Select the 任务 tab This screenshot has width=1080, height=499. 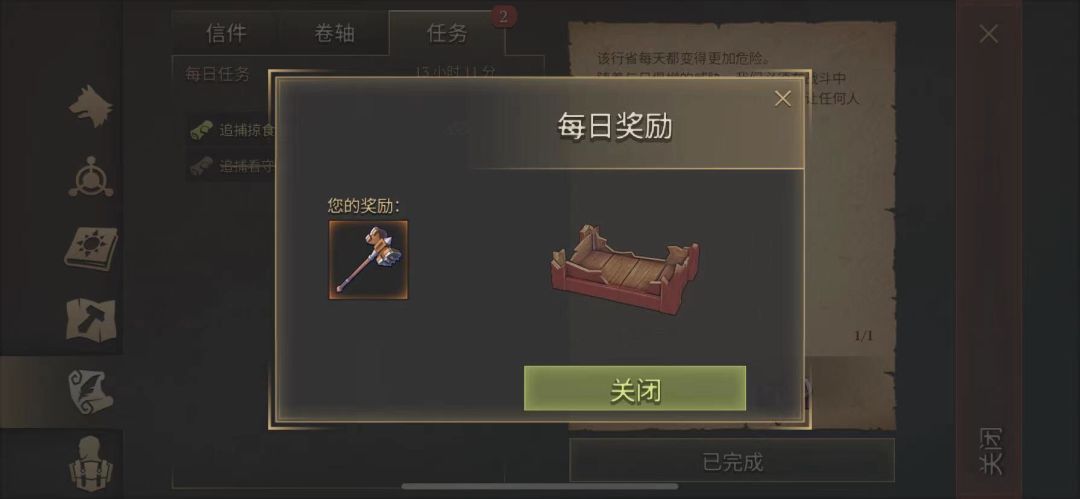(x=447, y=33)
